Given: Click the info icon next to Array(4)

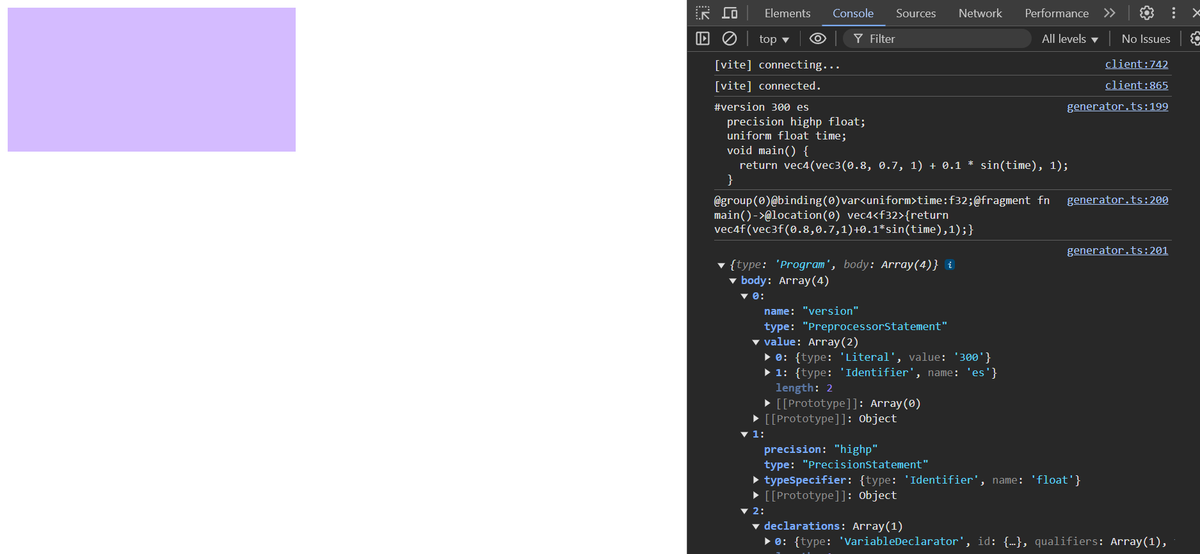Looking at the screenshot, I should [949, 265].
